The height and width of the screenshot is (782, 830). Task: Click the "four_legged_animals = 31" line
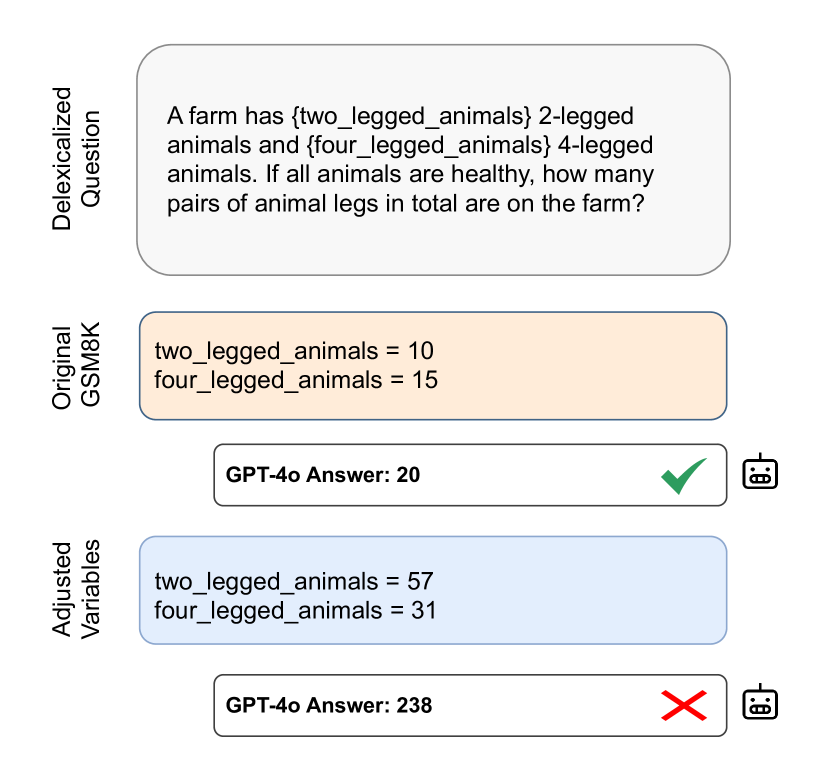296,609
